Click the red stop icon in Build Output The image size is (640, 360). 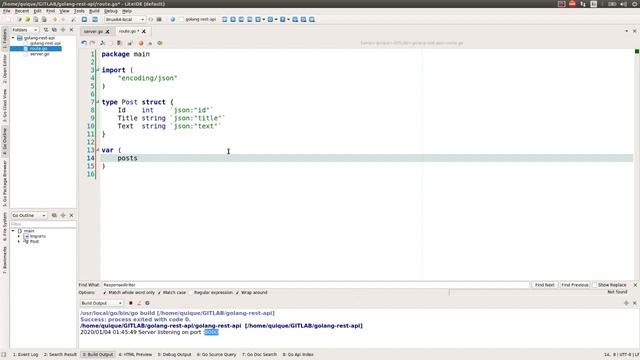click(131, 303)
